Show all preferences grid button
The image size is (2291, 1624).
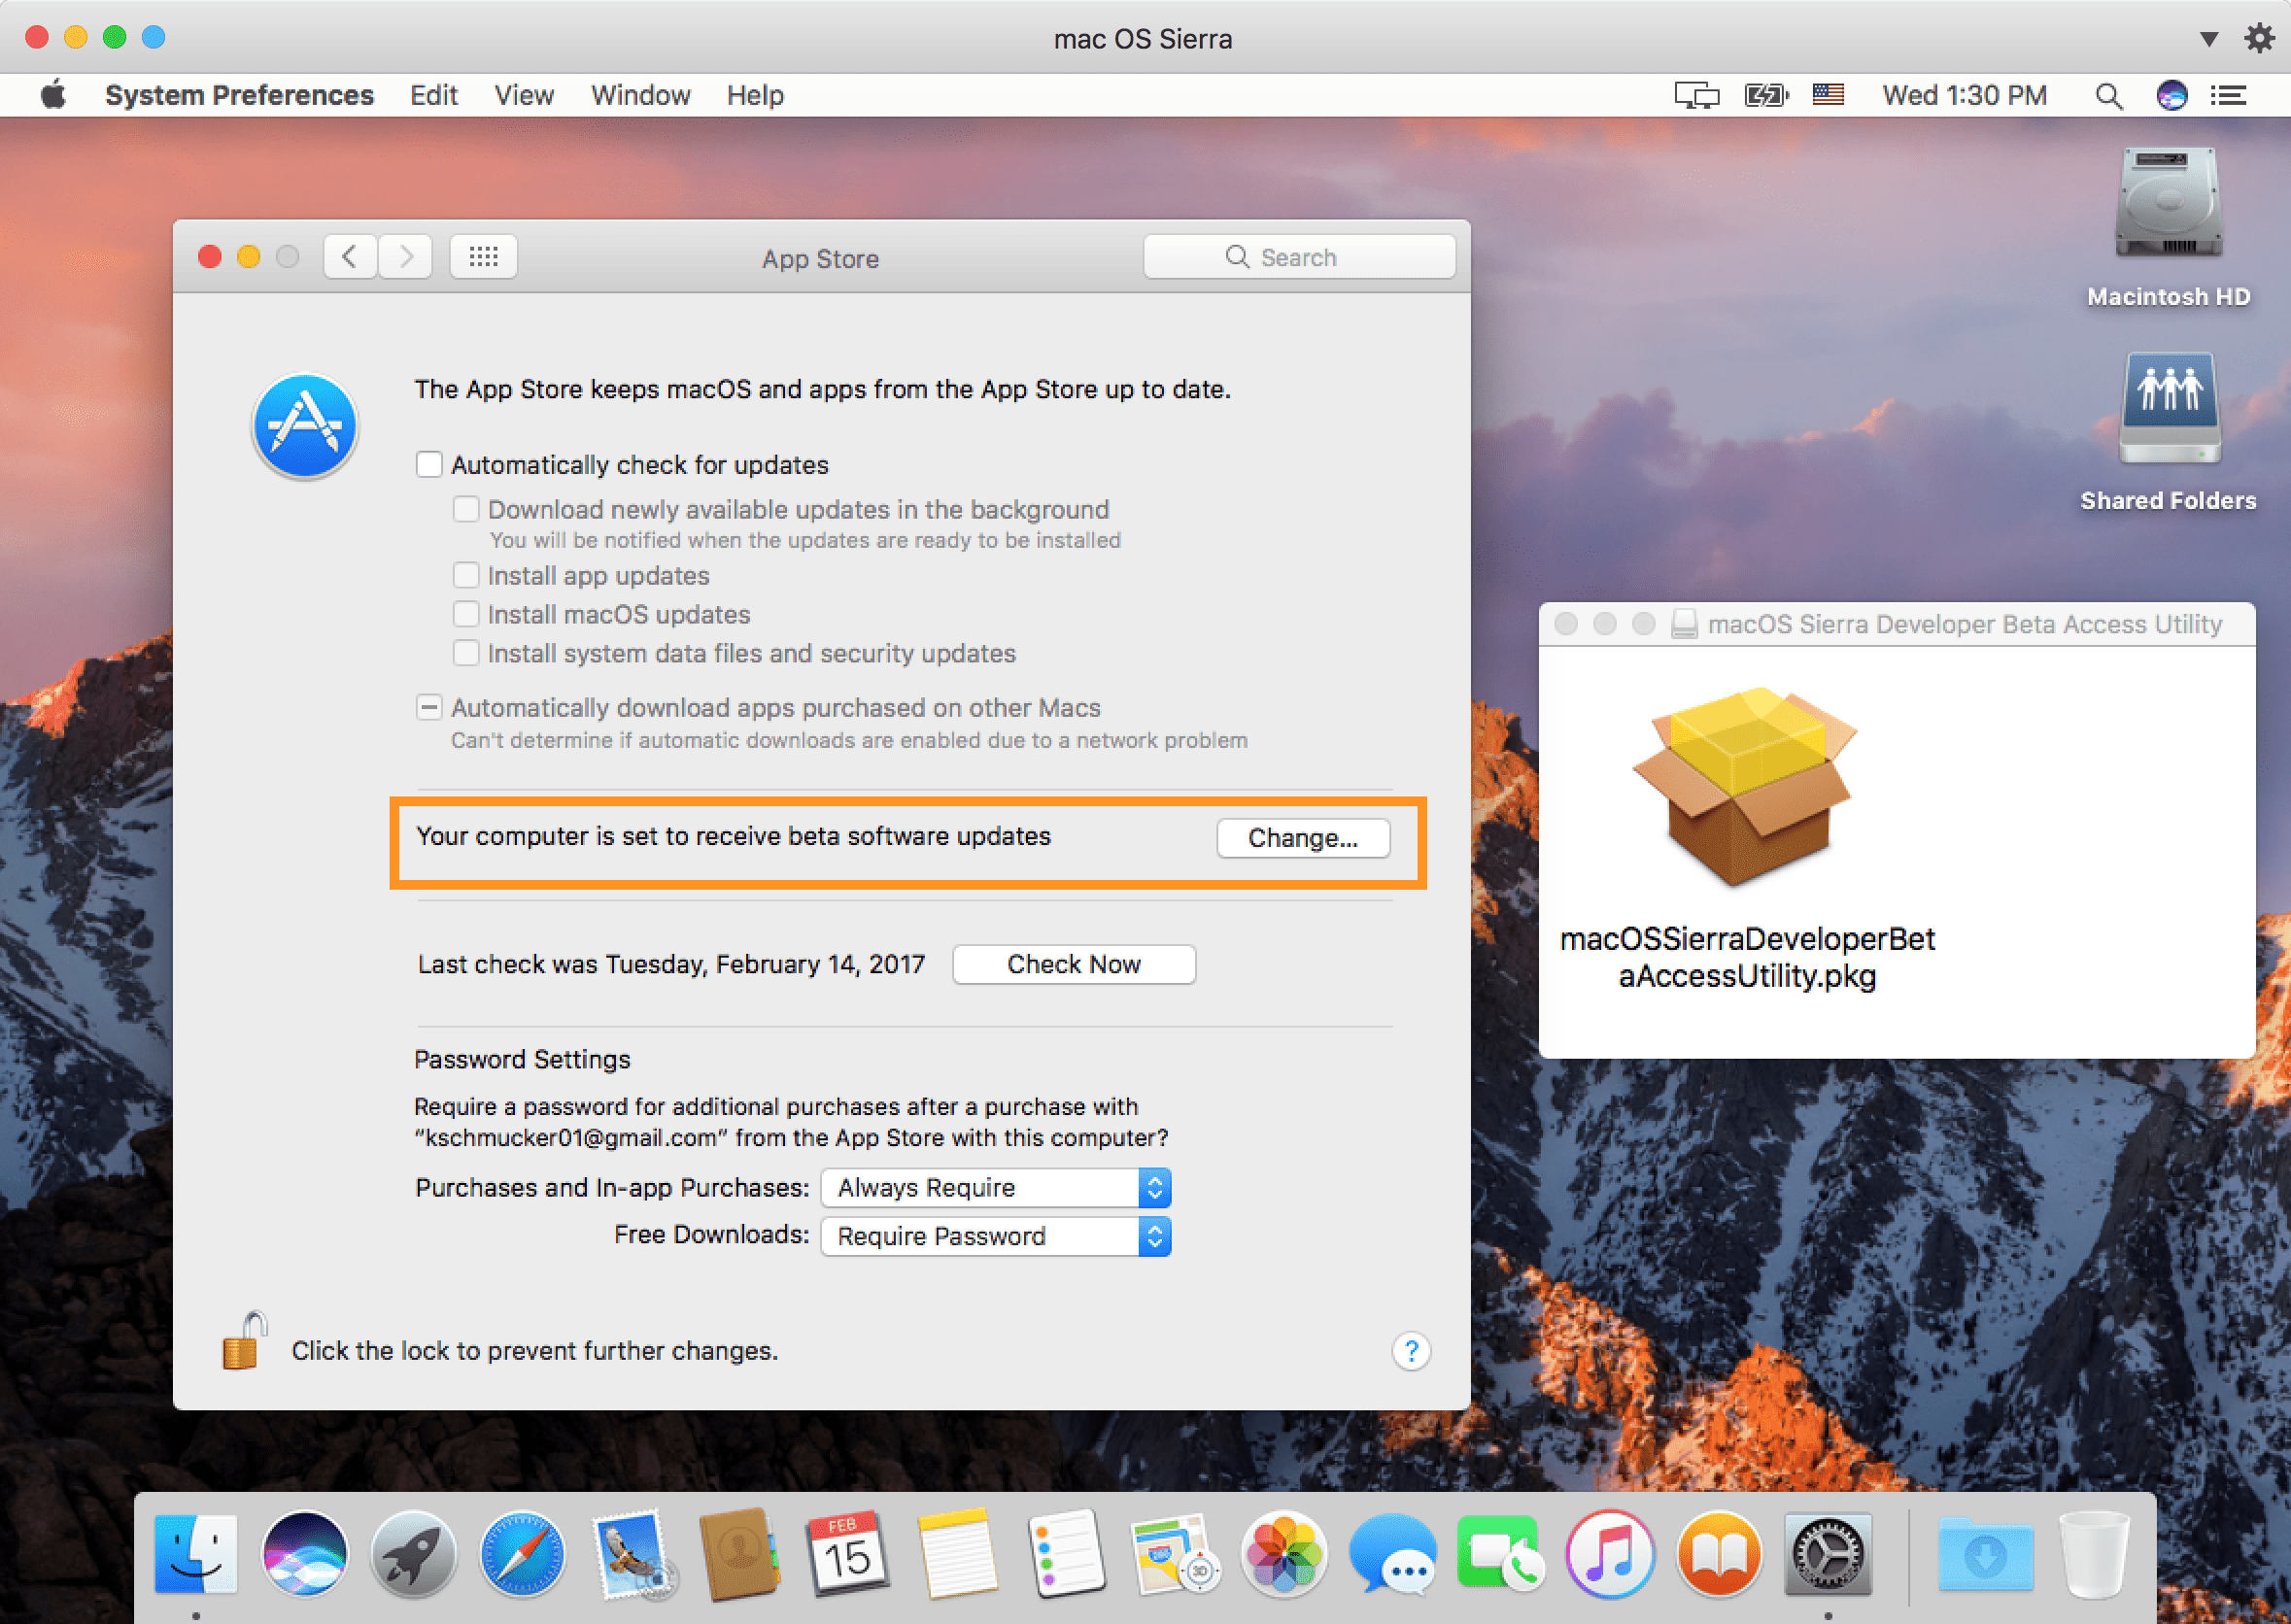(x=484, y=257)
